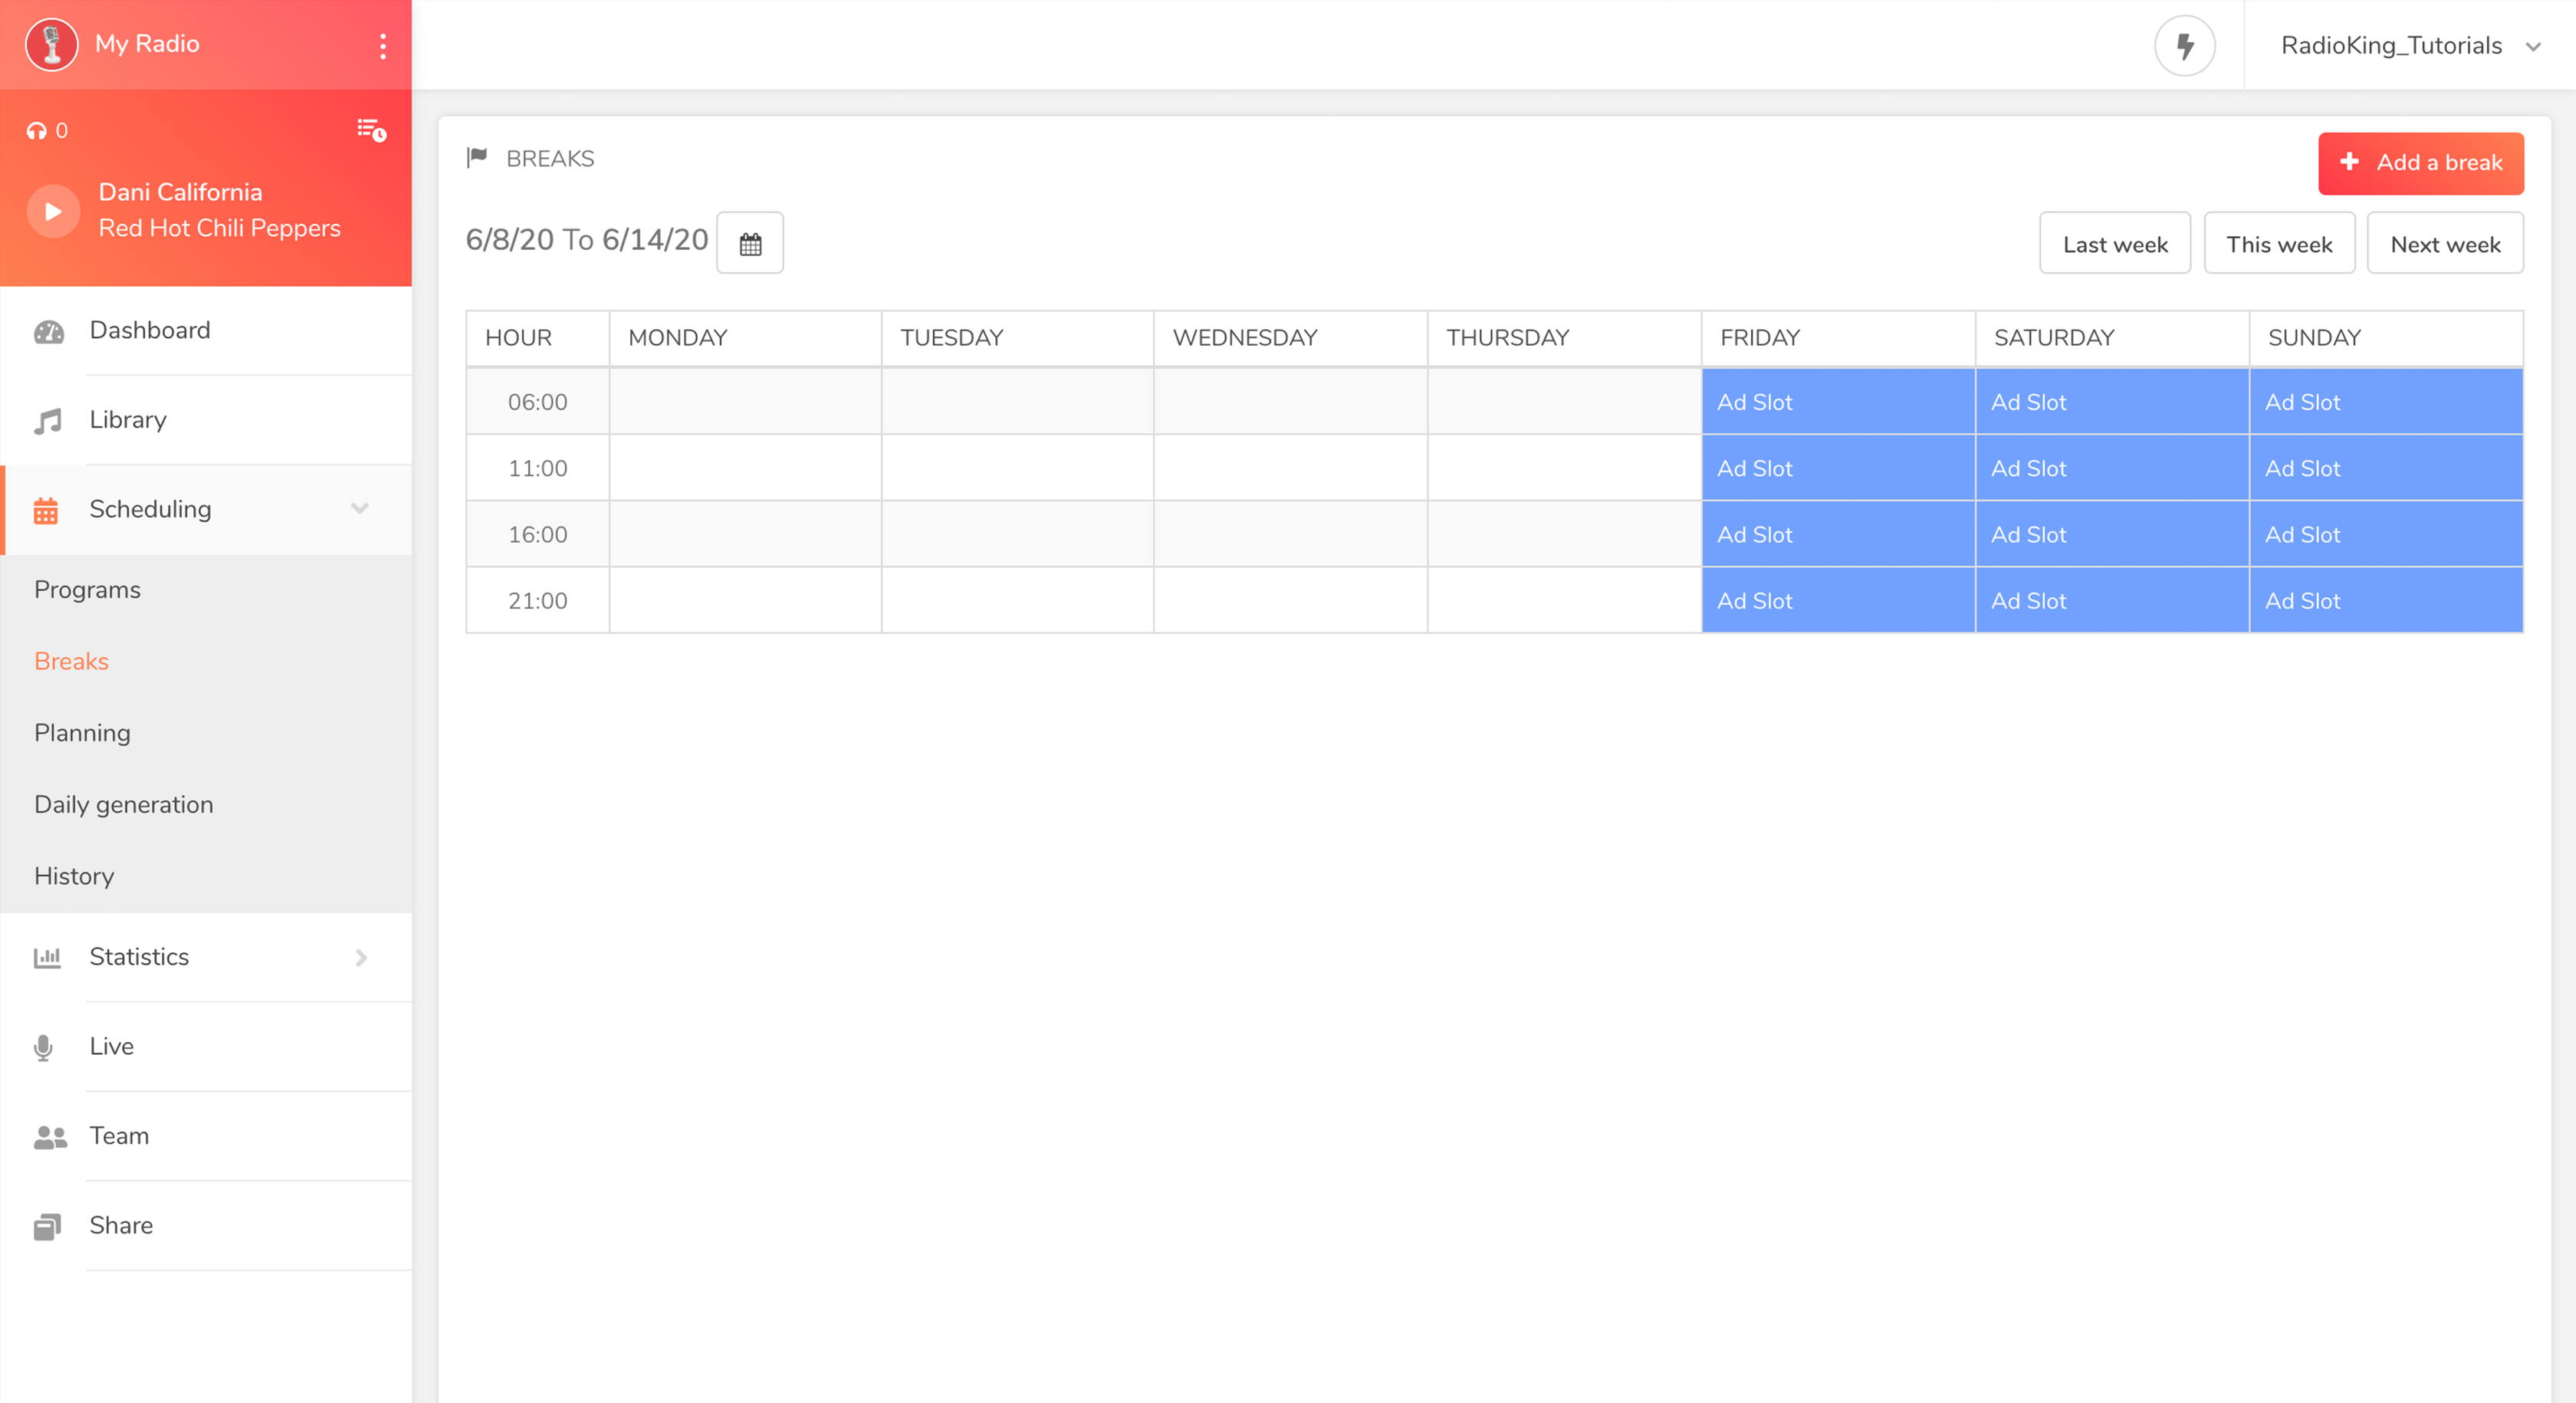
Task: Open Daily generation page
Action: pos(124,805)
